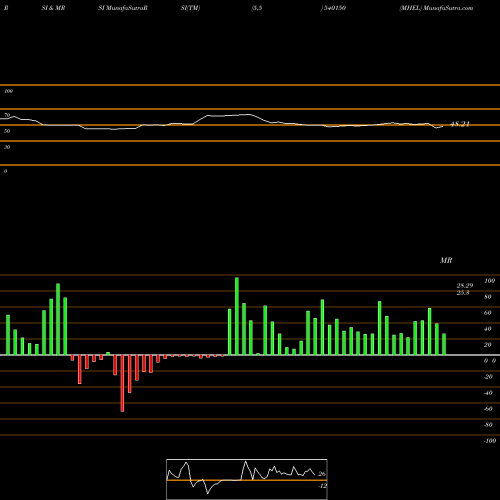This screenshot has width=500, height=500.
Task: Click the 100 label on the RSI axis
Action: tap(8, 91)
